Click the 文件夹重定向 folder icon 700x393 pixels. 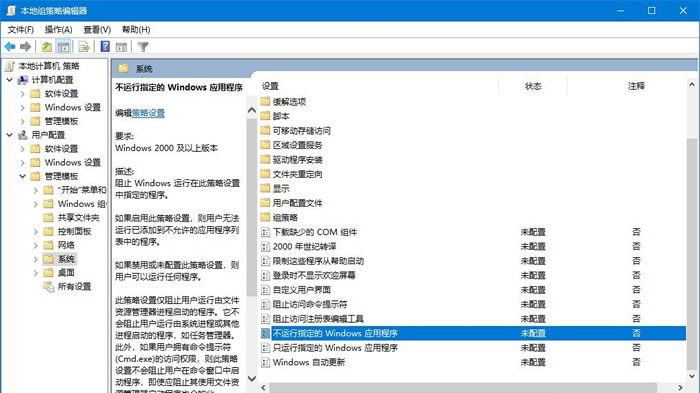[266, 174]
